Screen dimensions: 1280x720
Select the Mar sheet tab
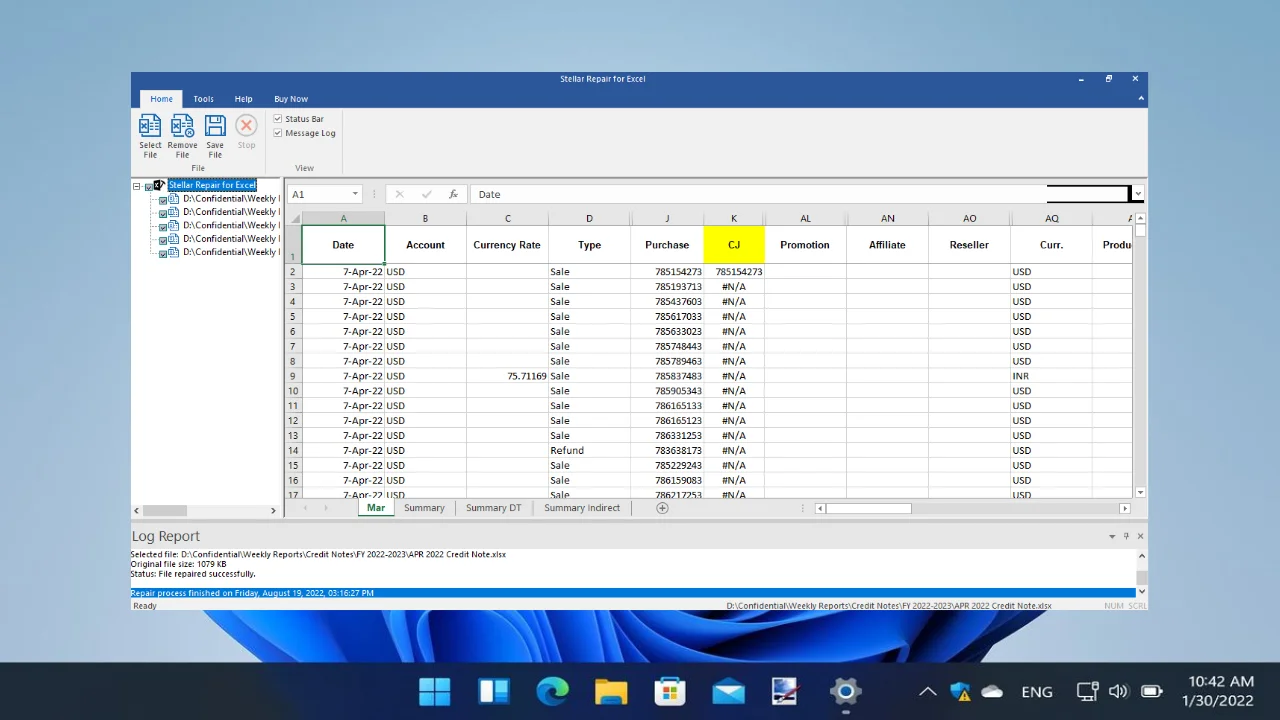[x=376, y=508]
